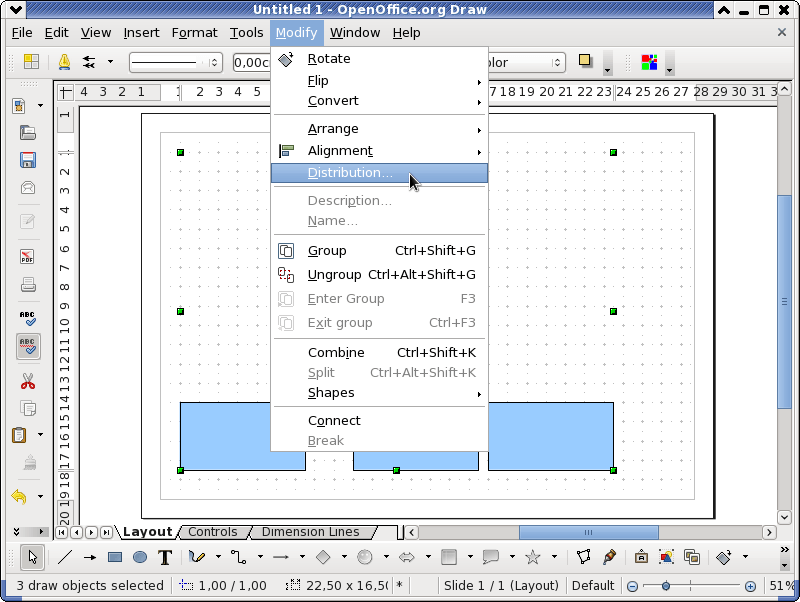
Task: Expand the Connector tool dropdown arrow
Action: point(260,557)
